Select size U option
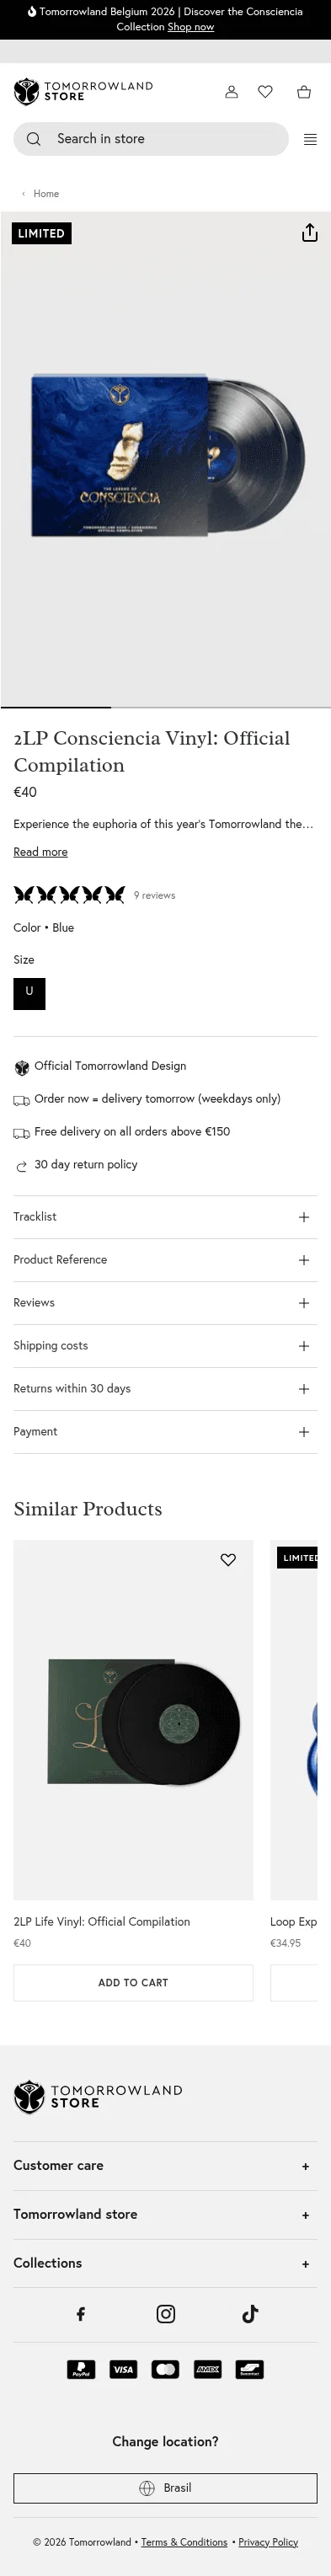Image resolution: width=331 pixels, height=2576 pixels. (x=29, y=993)
